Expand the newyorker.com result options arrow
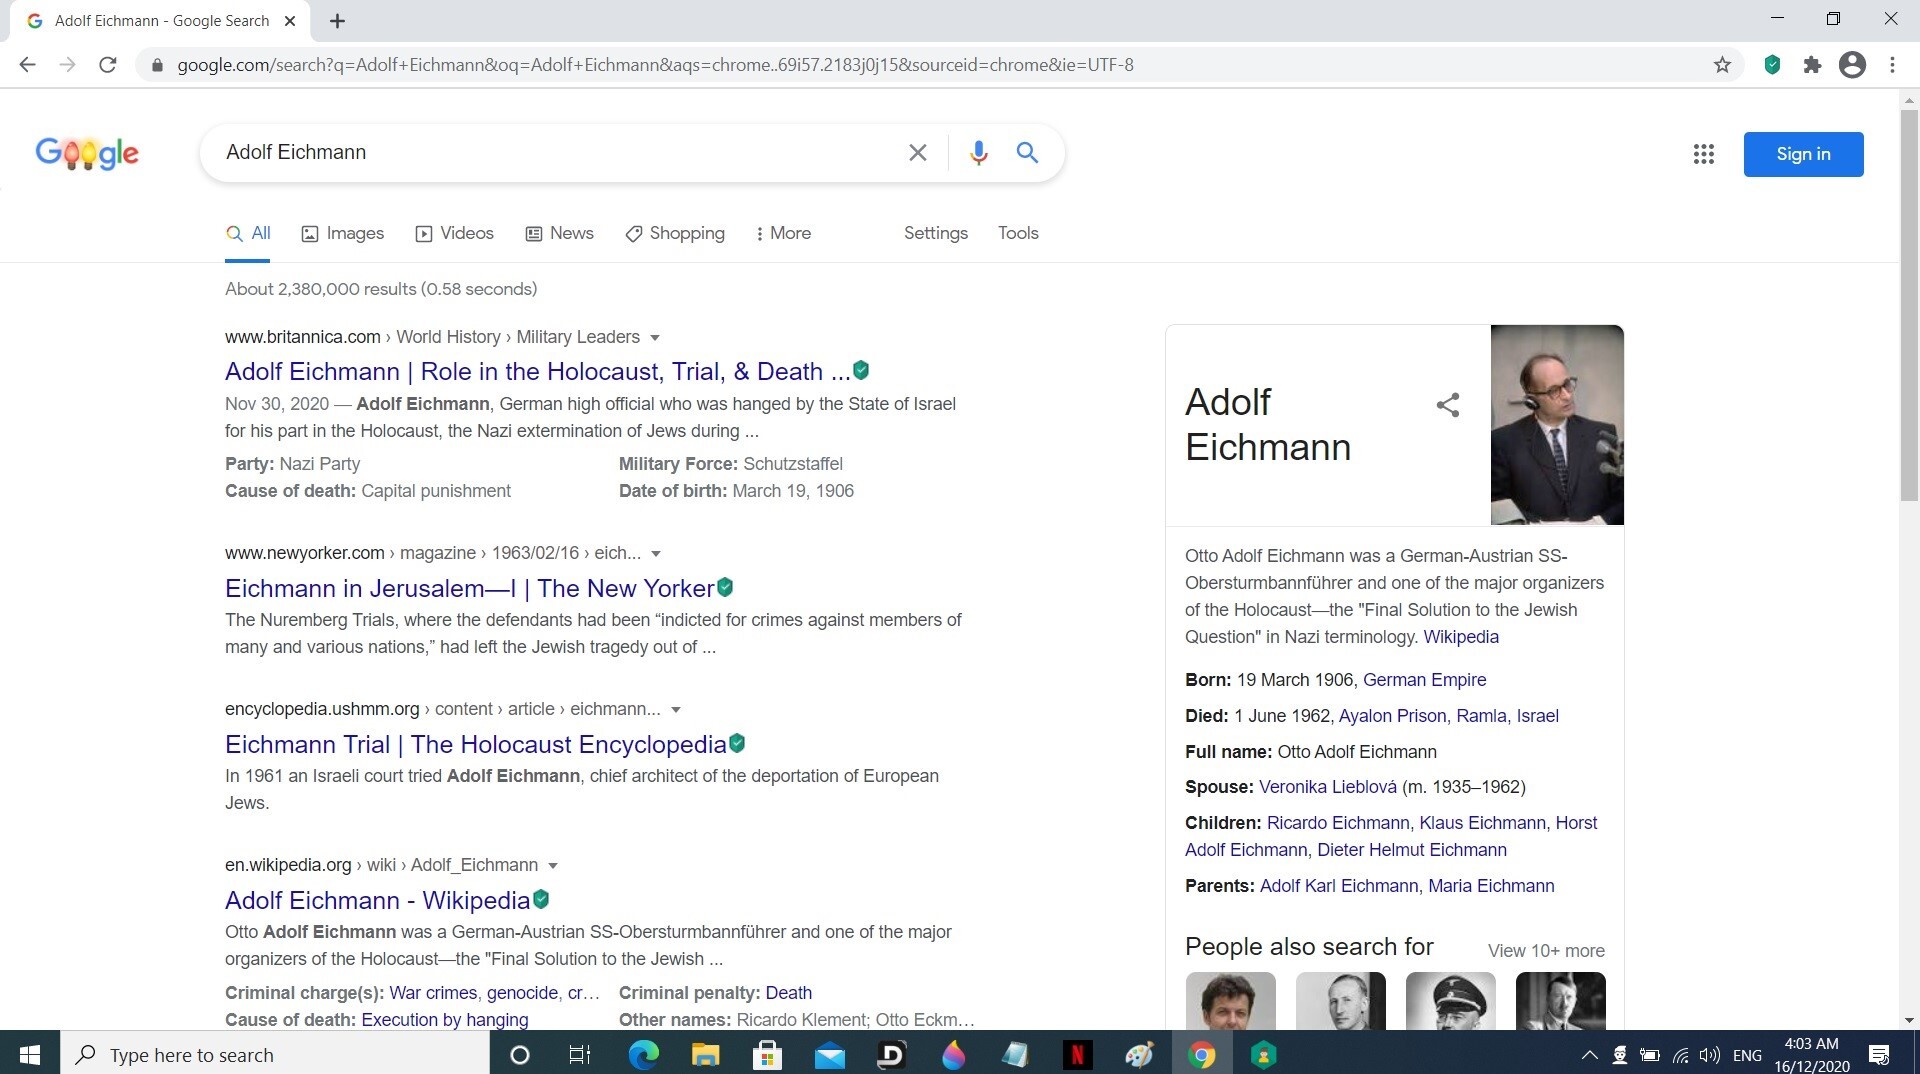Screen dimensions: 1920x1074 coord(656,554)
